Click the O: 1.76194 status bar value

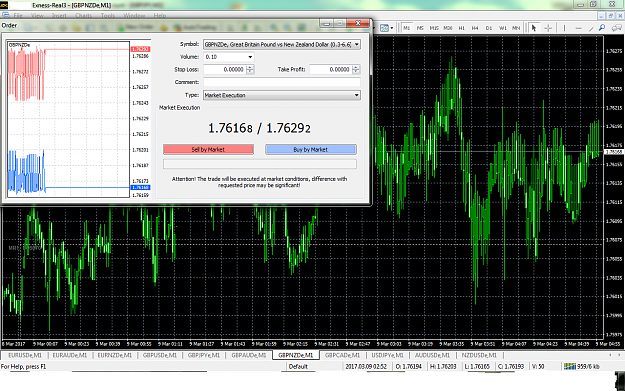pyautogui.click(x=409, y=366)
